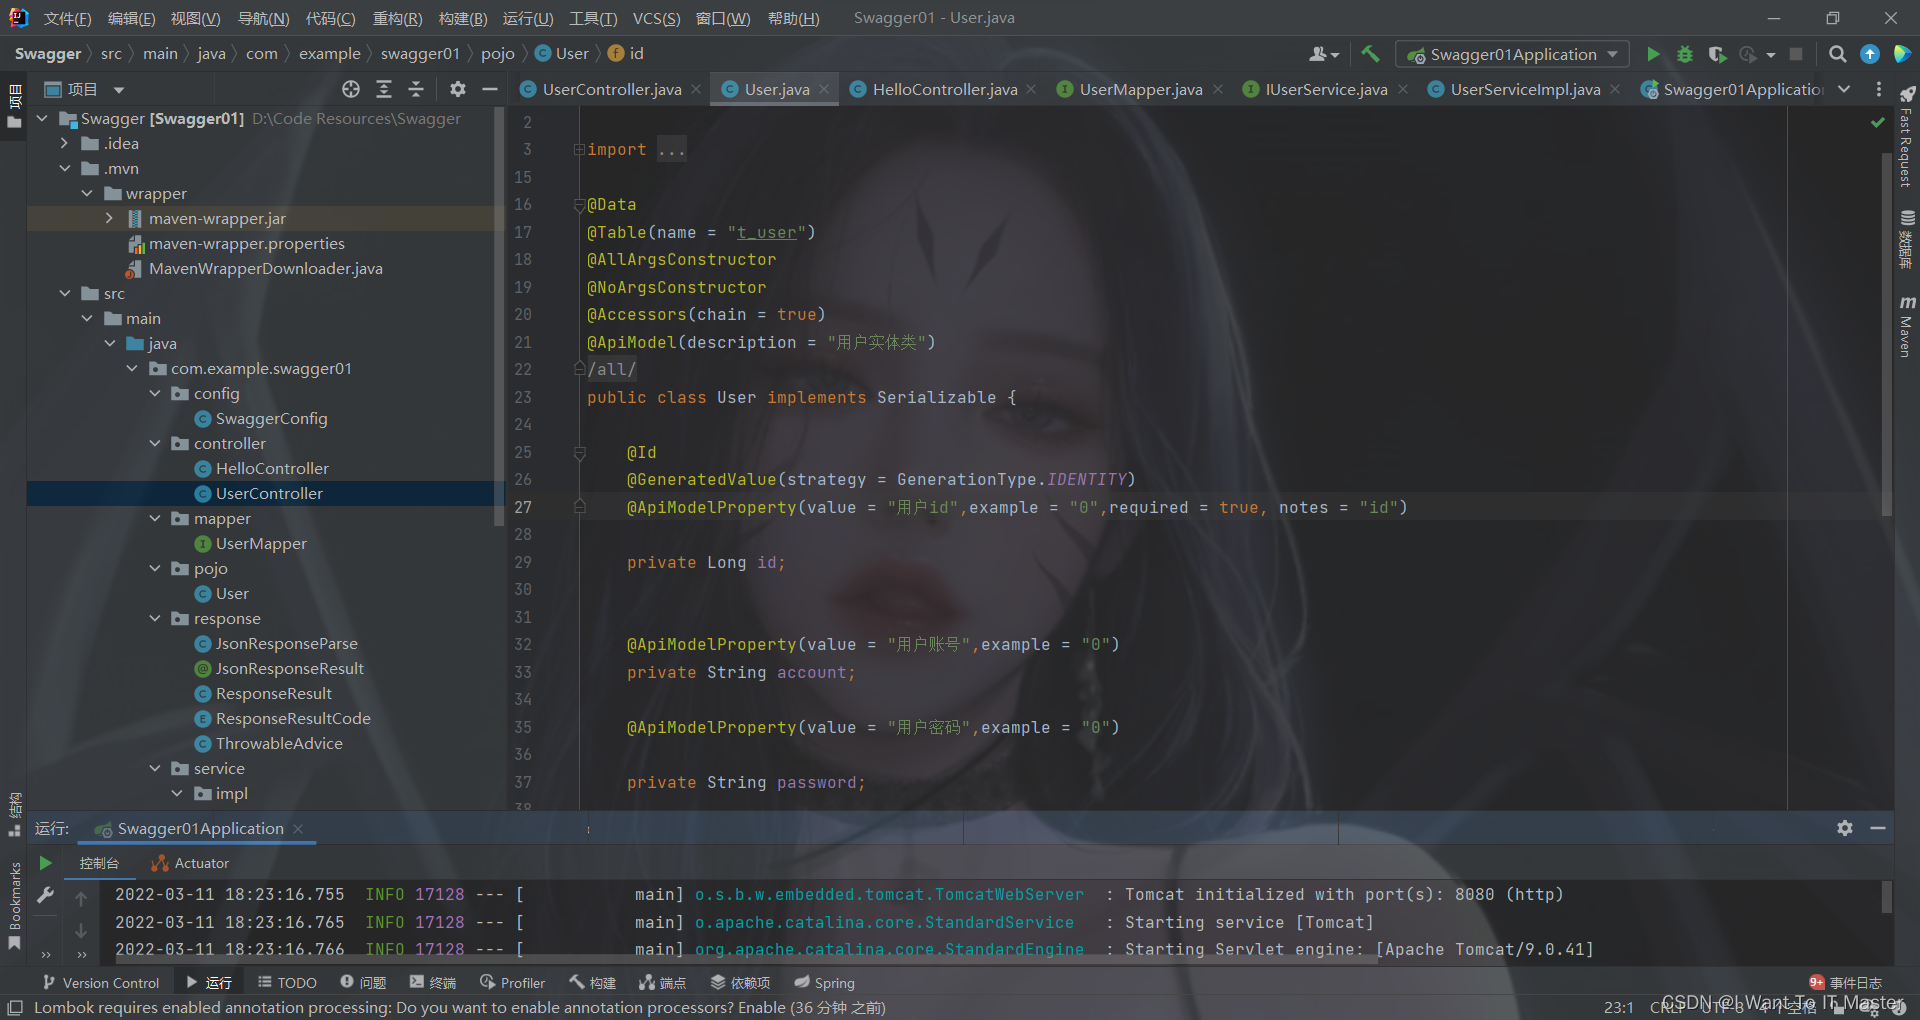Expand folded import block

coord(579,149)
